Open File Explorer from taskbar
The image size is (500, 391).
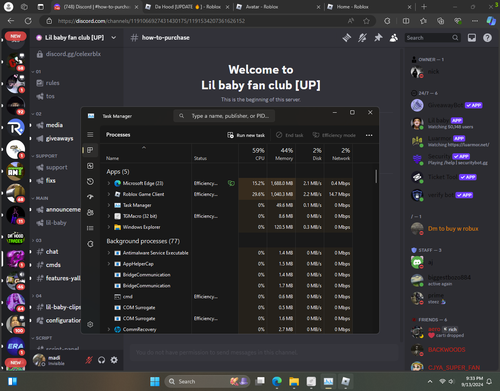pyautogui.click(x=294, y=381)
